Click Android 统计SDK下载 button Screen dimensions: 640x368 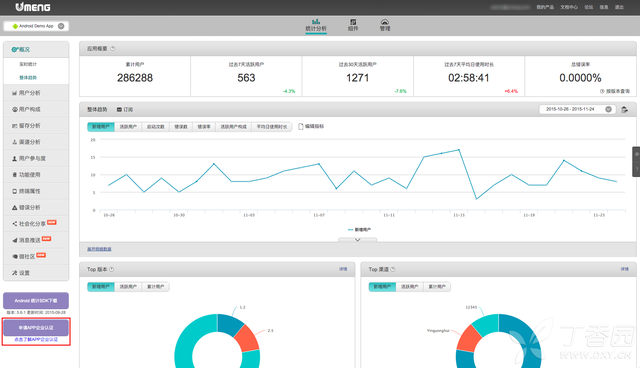36,301
